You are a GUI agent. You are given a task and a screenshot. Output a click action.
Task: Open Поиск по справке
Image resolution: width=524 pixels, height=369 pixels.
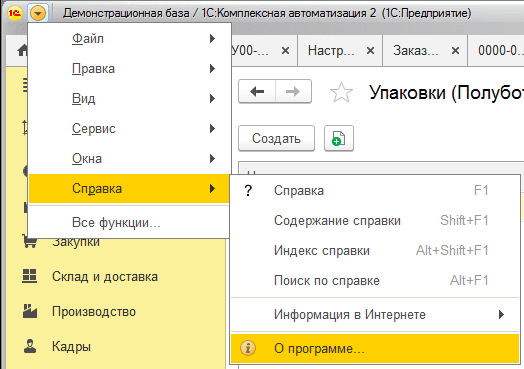click(x=375, y=280)
